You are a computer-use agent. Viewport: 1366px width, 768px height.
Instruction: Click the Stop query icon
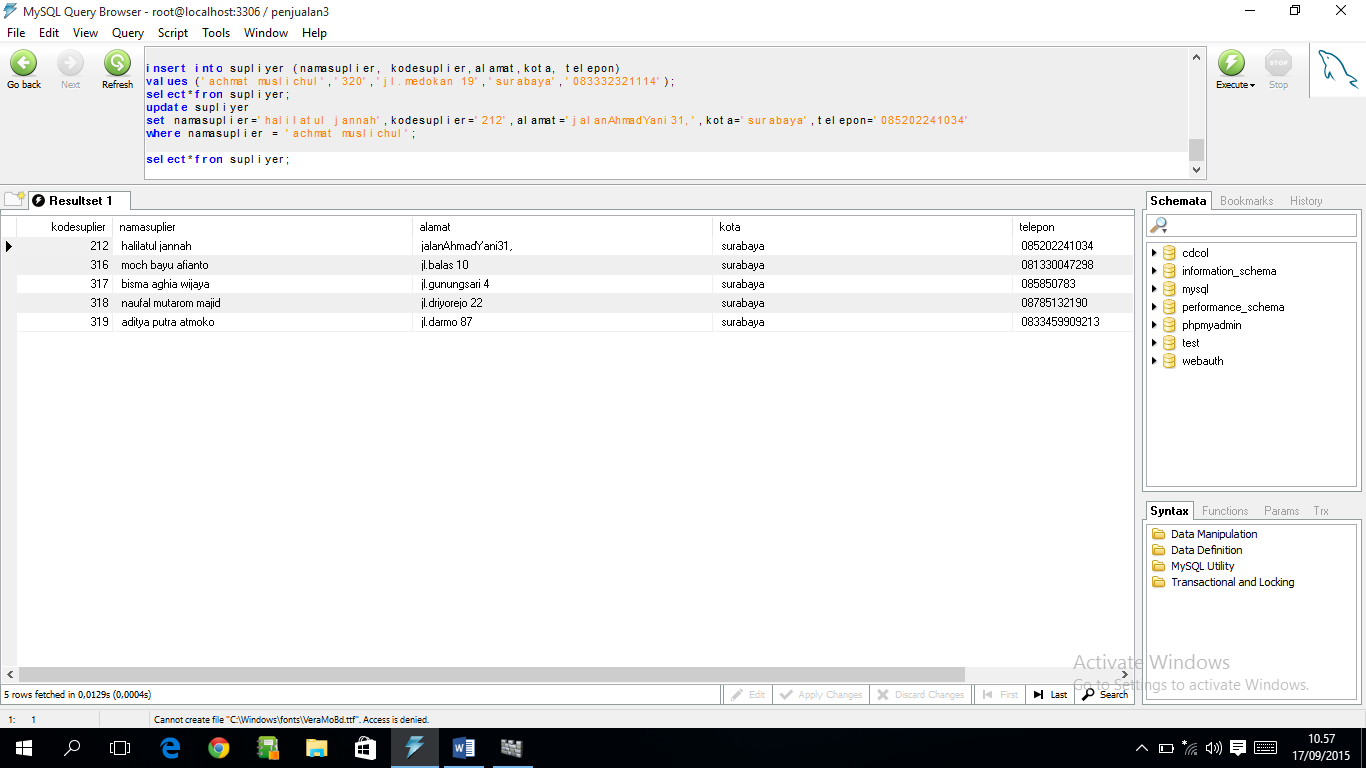[1279, 63]
